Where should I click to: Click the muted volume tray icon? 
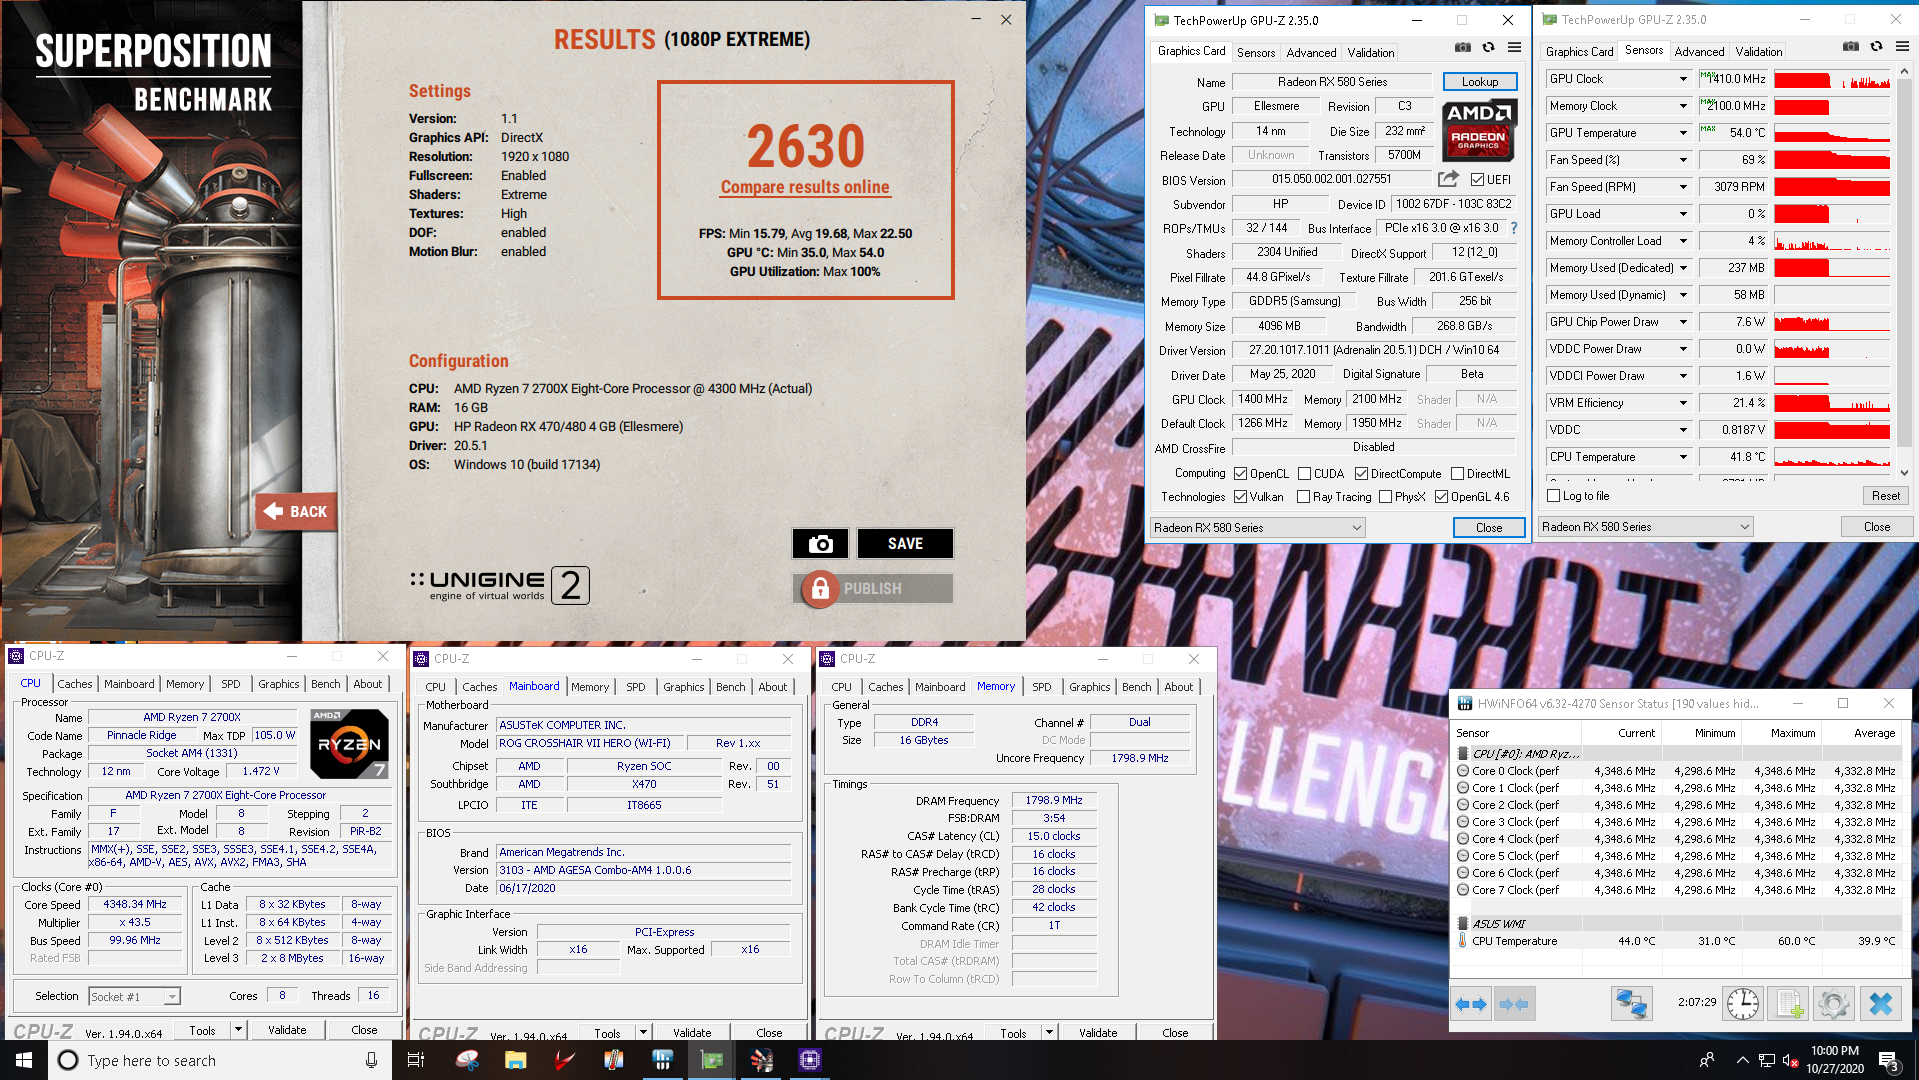tap(1790, 1060)
